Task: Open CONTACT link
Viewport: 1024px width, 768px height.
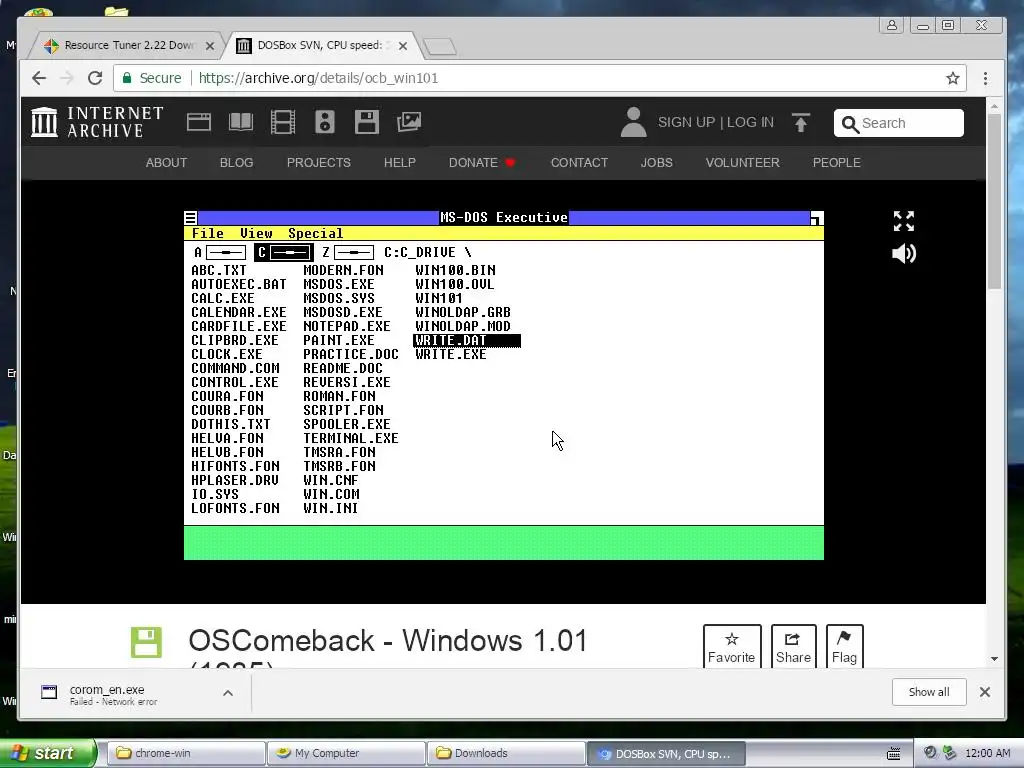Action: (x=579, y=163)
